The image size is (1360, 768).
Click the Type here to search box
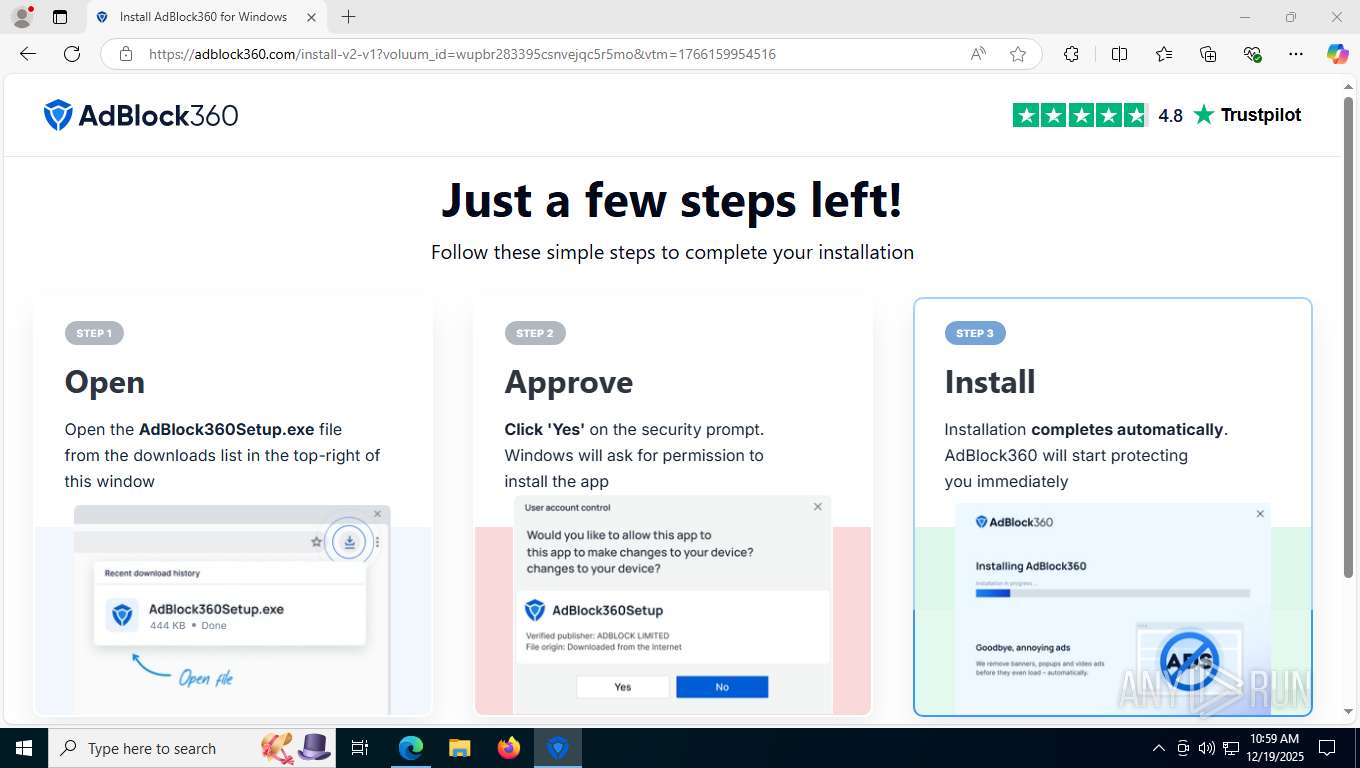[x=193, y=748]
